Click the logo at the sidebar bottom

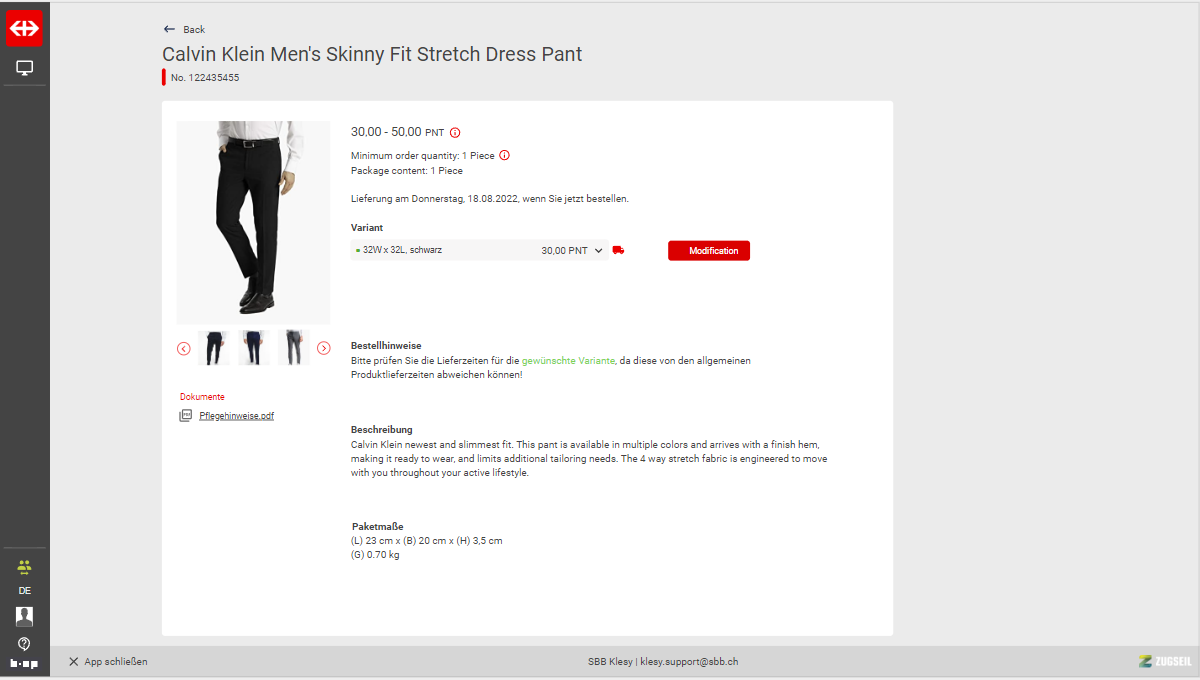(x=24, y=663)
